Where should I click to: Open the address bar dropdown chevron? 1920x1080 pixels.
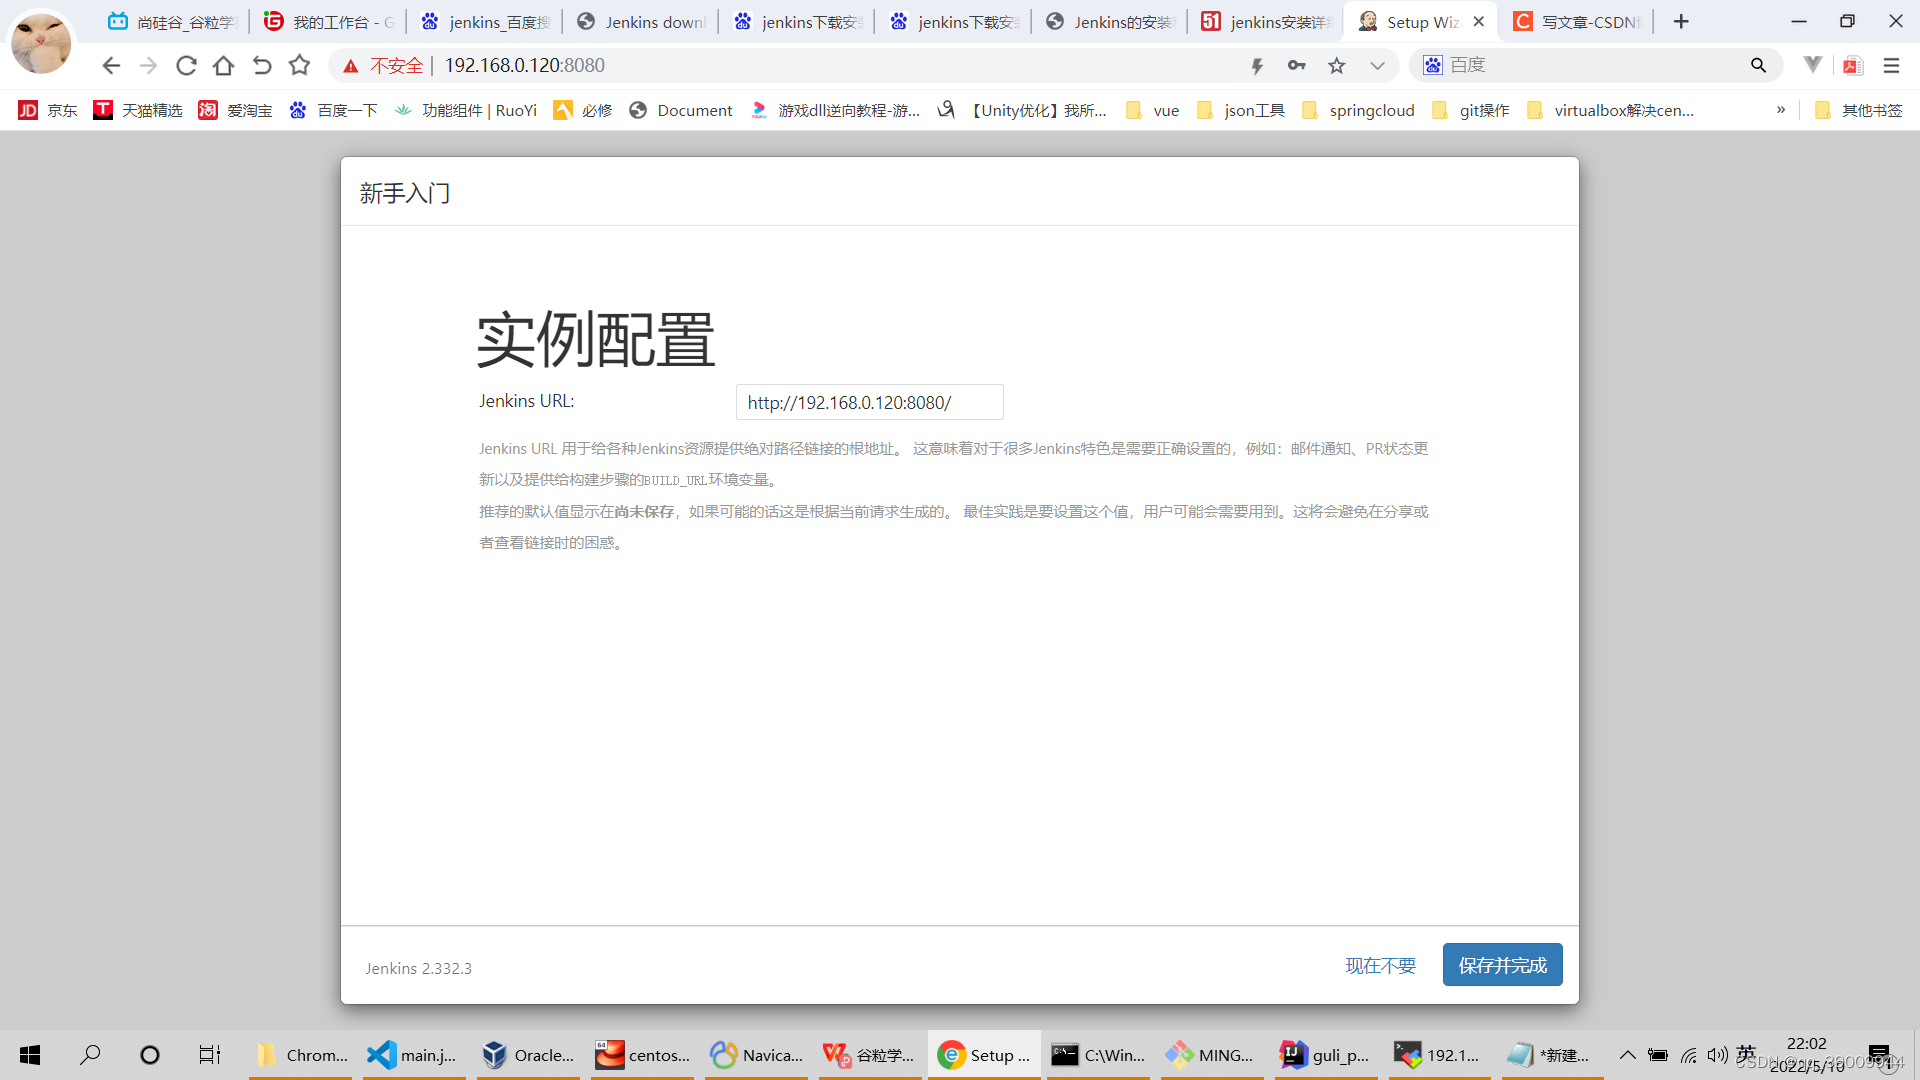click(x=1377, y=65)
